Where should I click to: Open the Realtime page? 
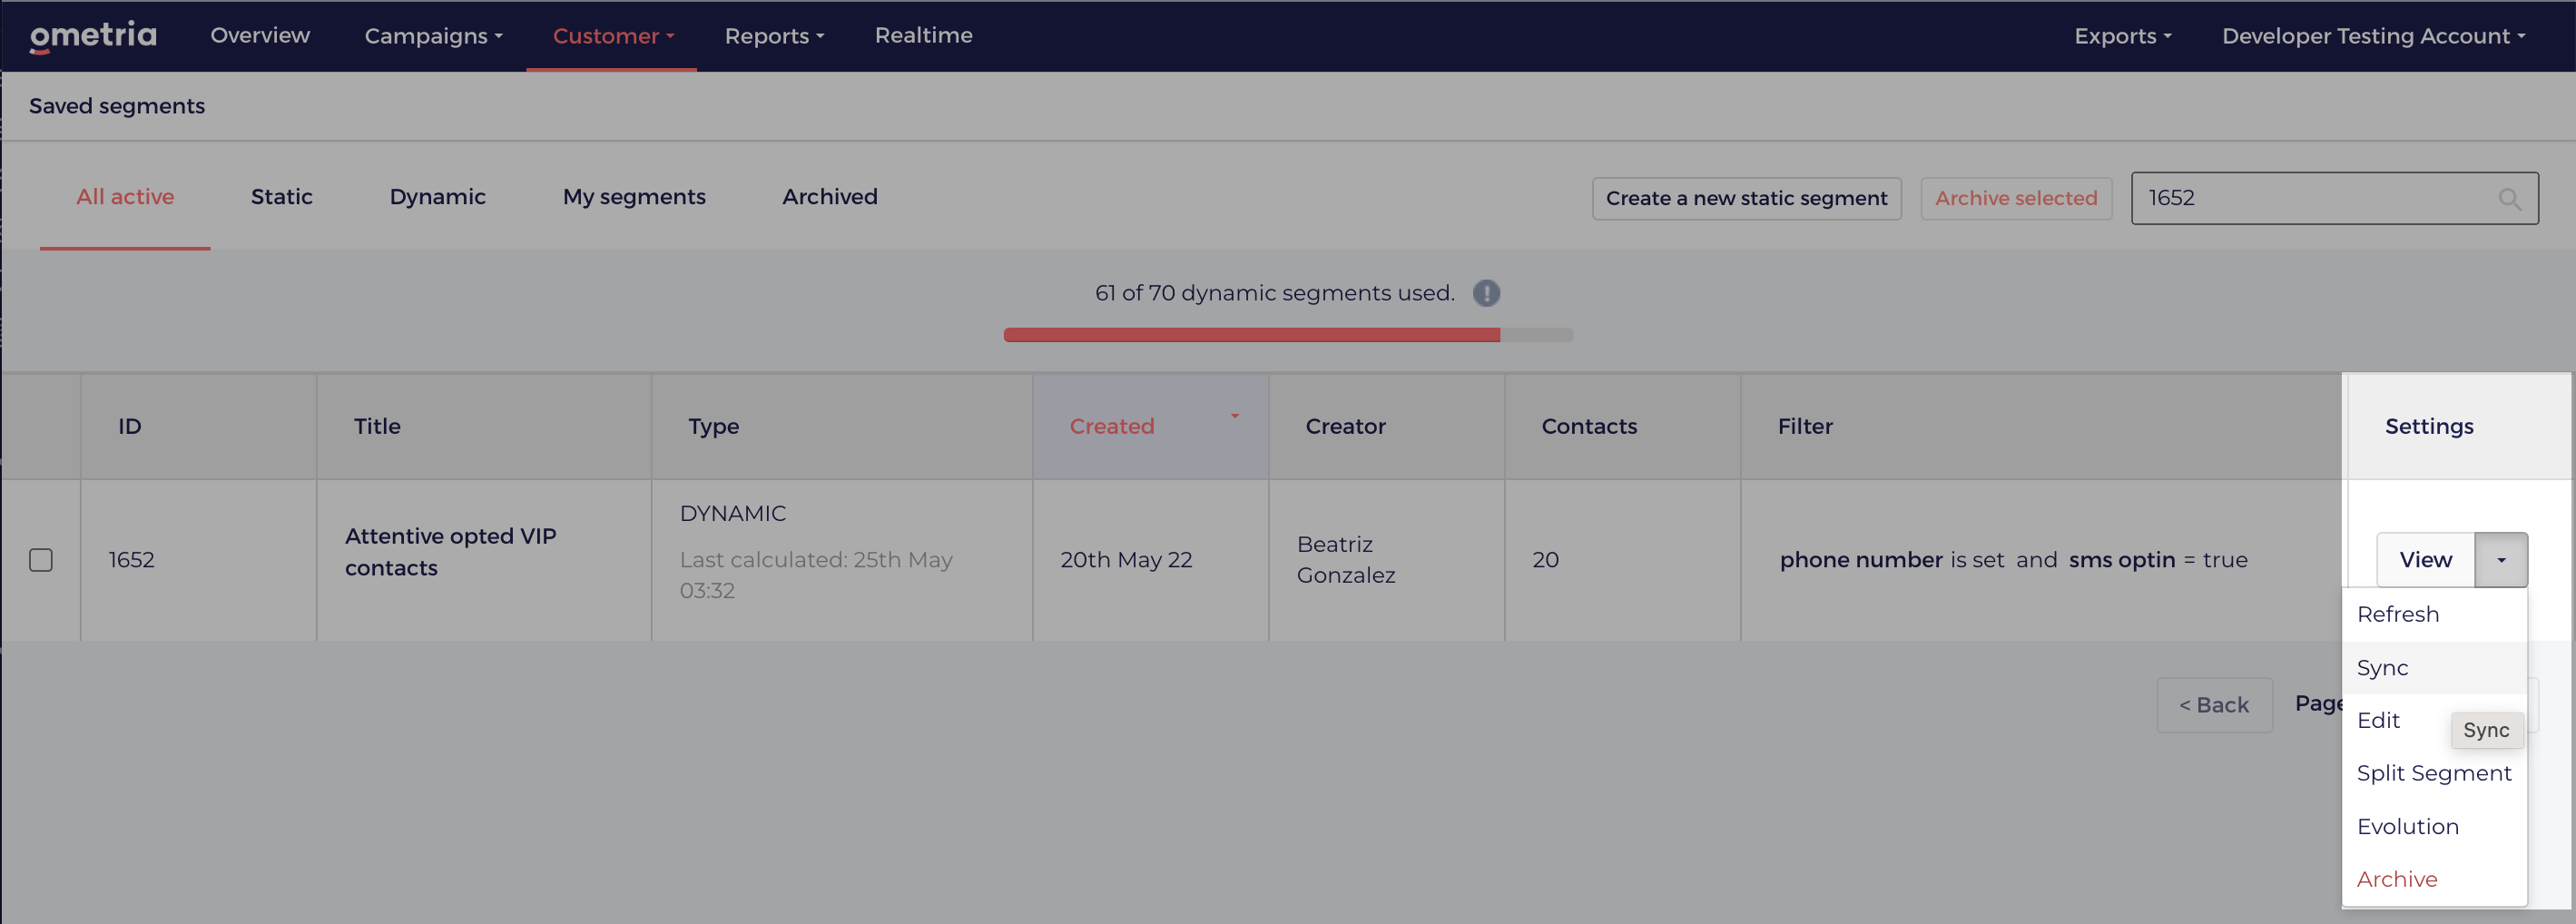tap(923, 35)
